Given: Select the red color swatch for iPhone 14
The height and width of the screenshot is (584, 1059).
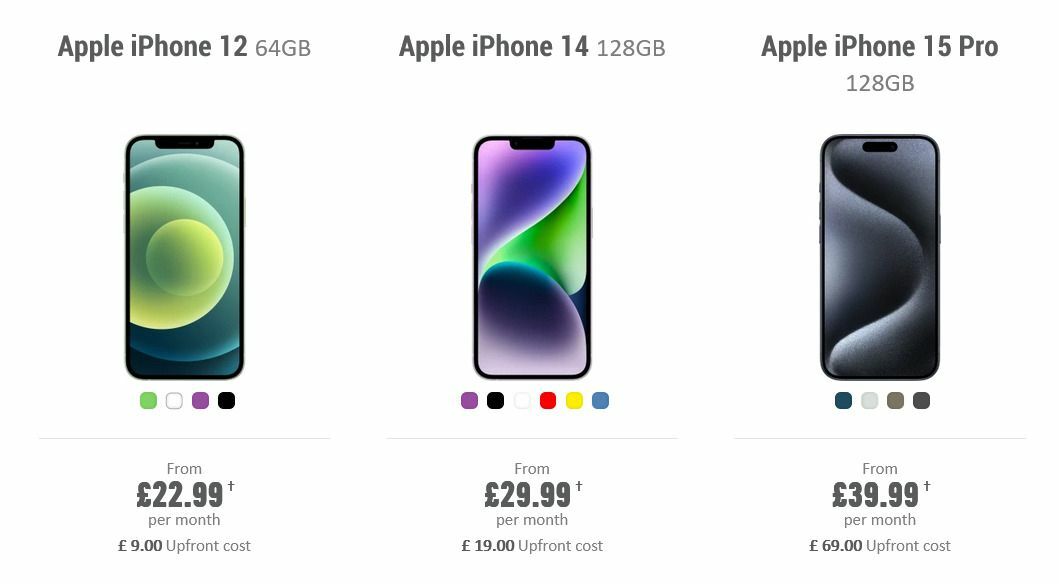Looking at the screenshot, I should pos(547,401).
